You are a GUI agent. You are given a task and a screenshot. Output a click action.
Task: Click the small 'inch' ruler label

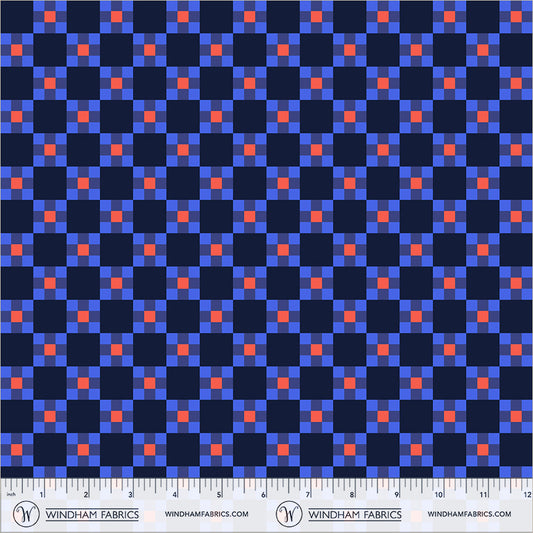point(11,494)
